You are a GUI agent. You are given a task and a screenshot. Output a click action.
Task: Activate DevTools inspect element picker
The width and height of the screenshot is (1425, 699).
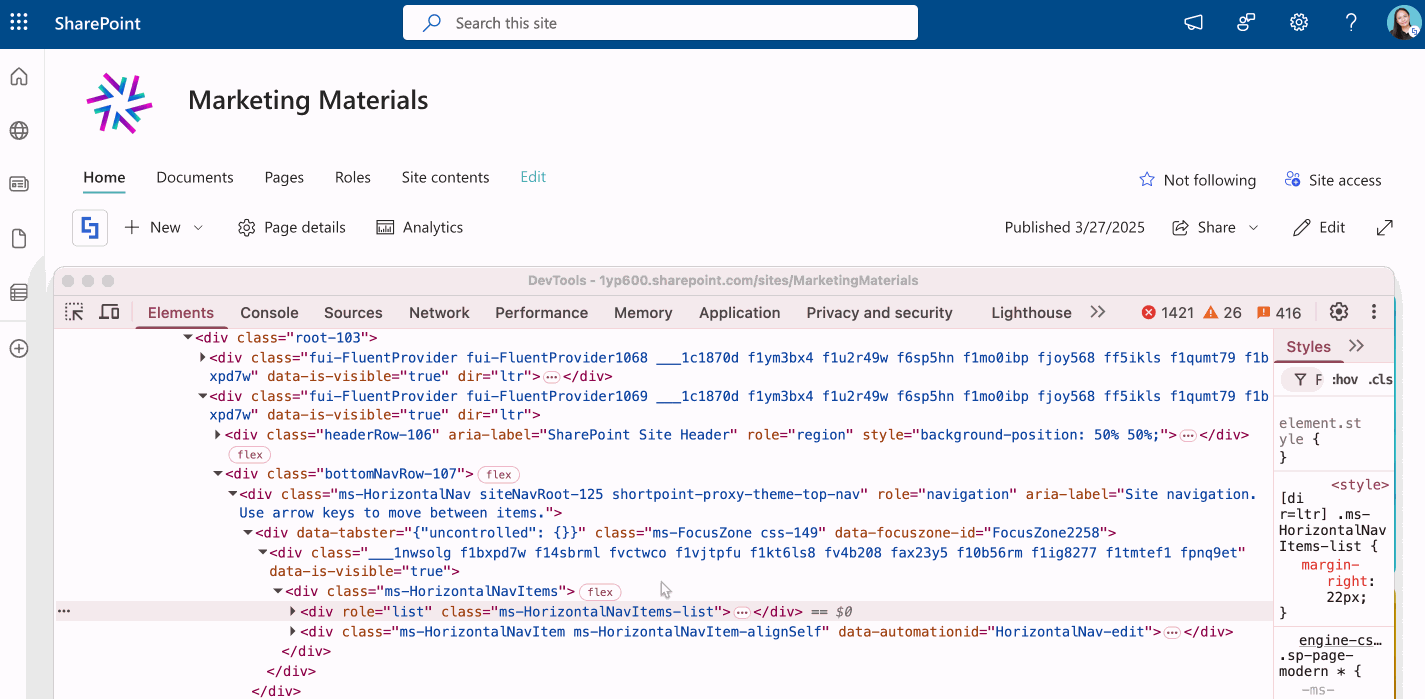click(74, 312)
